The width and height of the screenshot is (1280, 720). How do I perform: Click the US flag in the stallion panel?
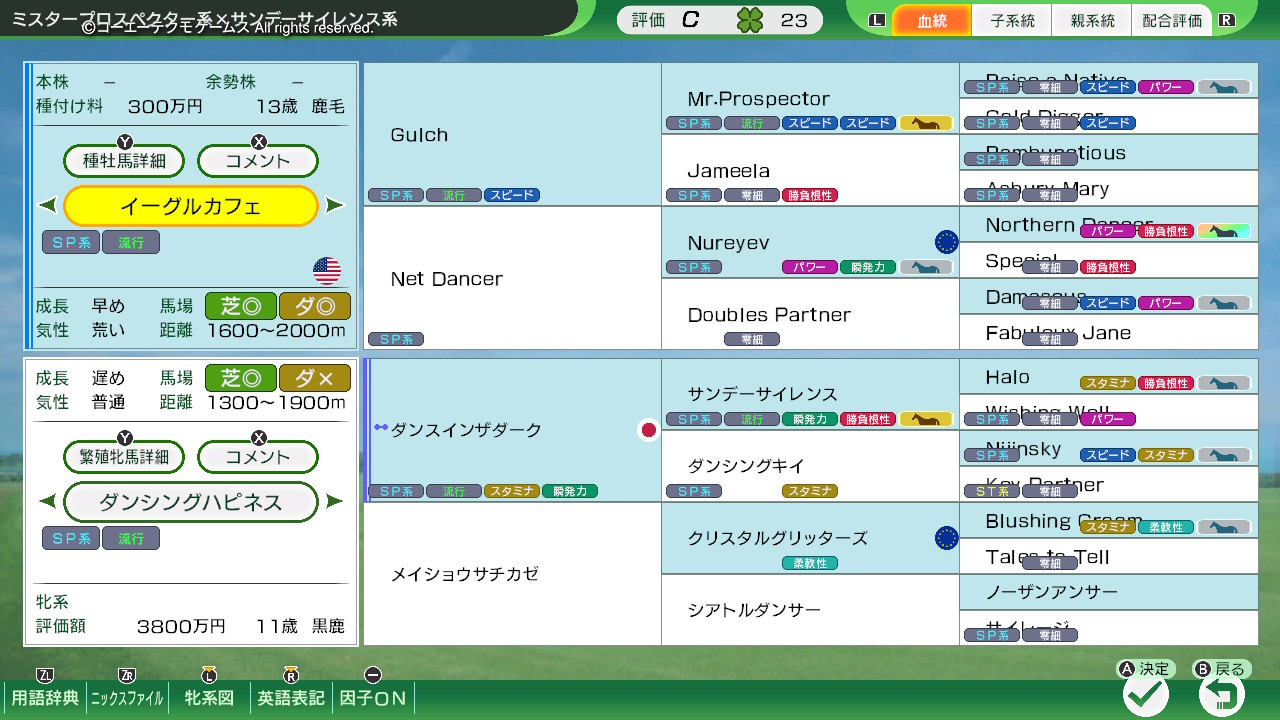point(327,271)
